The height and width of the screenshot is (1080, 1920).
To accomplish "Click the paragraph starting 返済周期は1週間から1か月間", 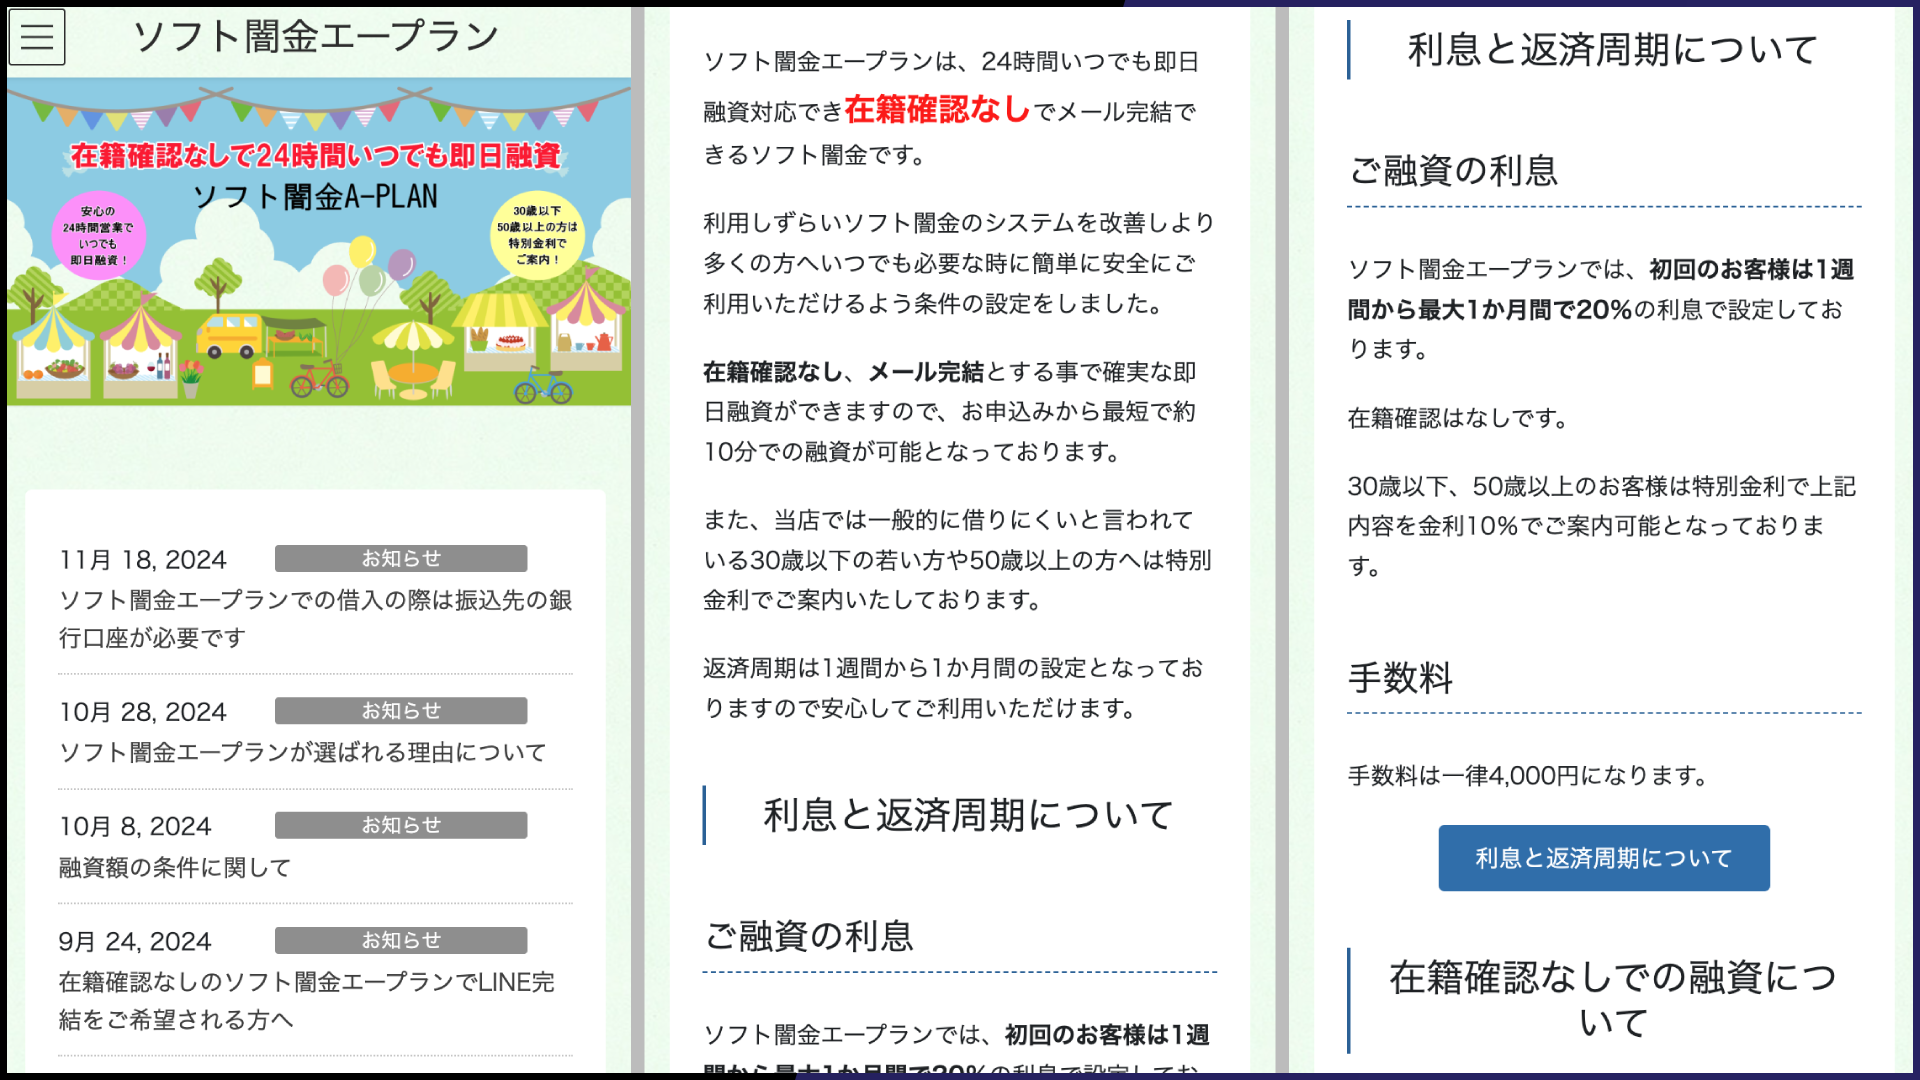I will [x=953, y=688].
